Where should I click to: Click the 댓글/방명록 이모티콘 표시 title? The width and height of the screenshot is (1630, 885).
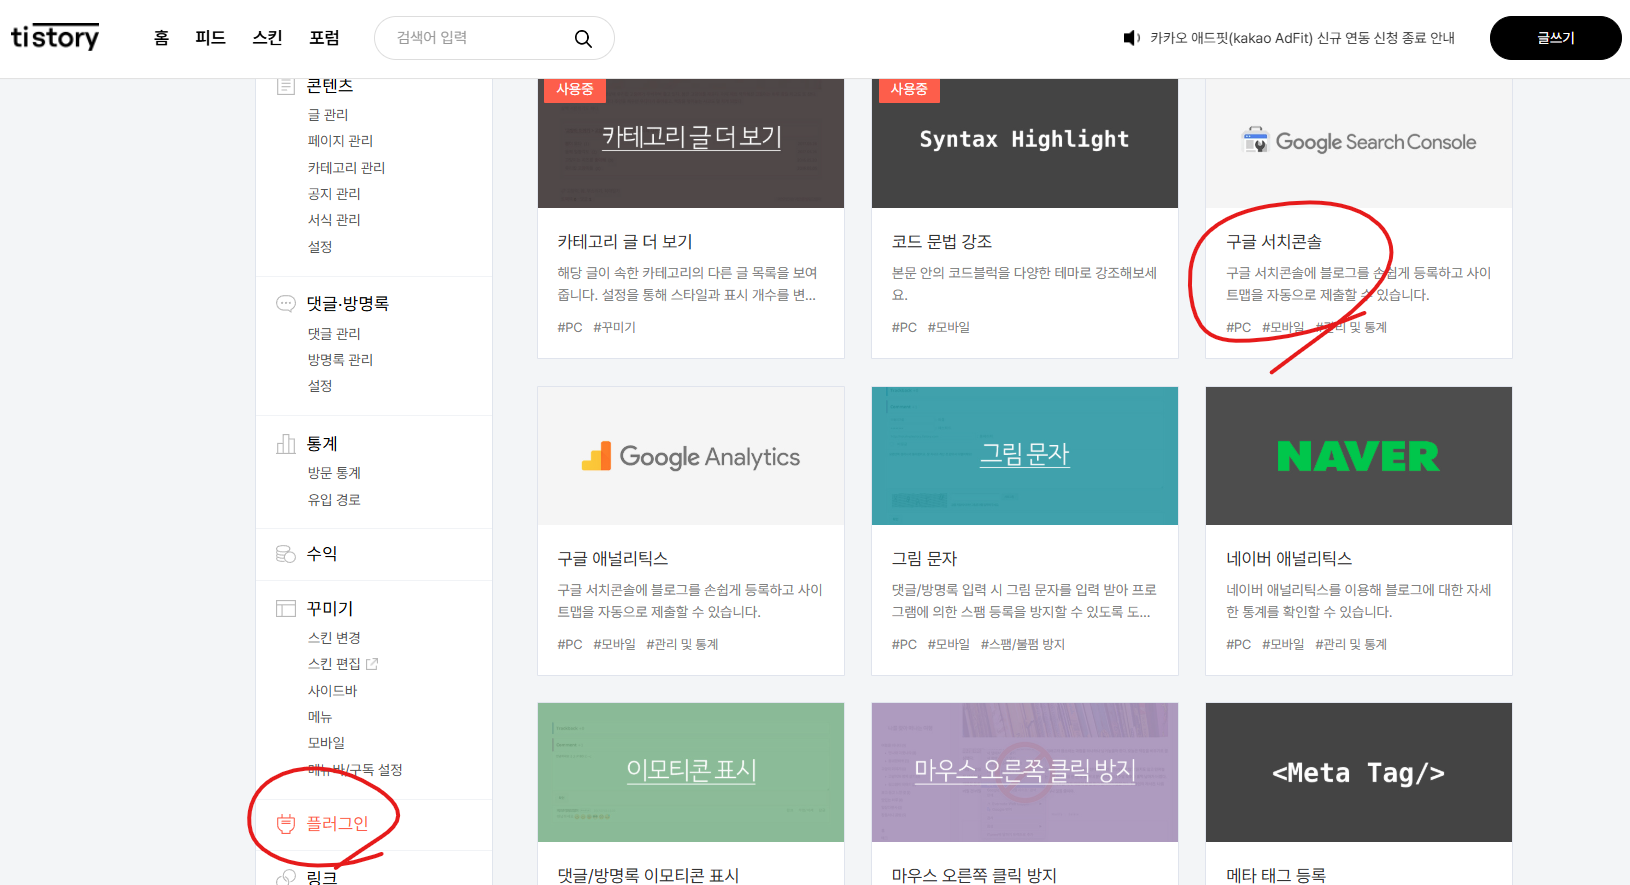[x=648, y=875]
